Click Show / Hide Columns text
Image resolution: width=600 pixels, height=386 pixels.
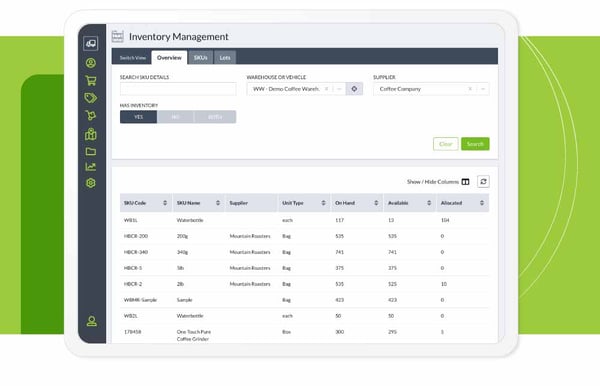[433, 182]
